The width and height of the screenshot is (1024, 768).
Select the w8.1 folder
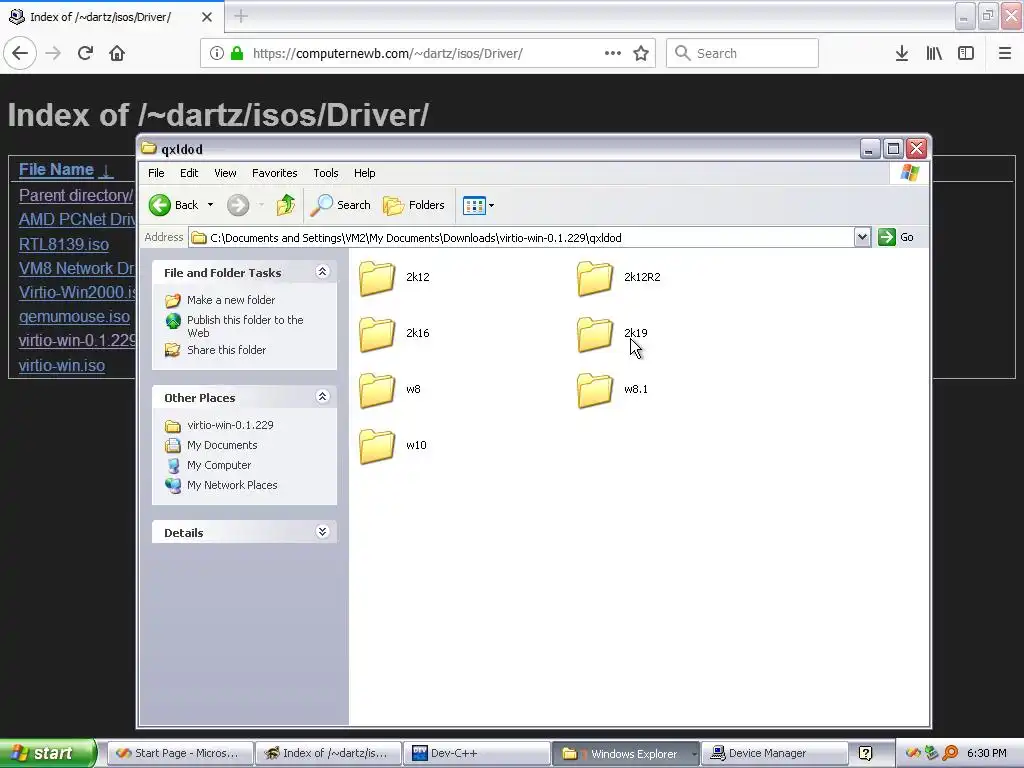point(613,390)
